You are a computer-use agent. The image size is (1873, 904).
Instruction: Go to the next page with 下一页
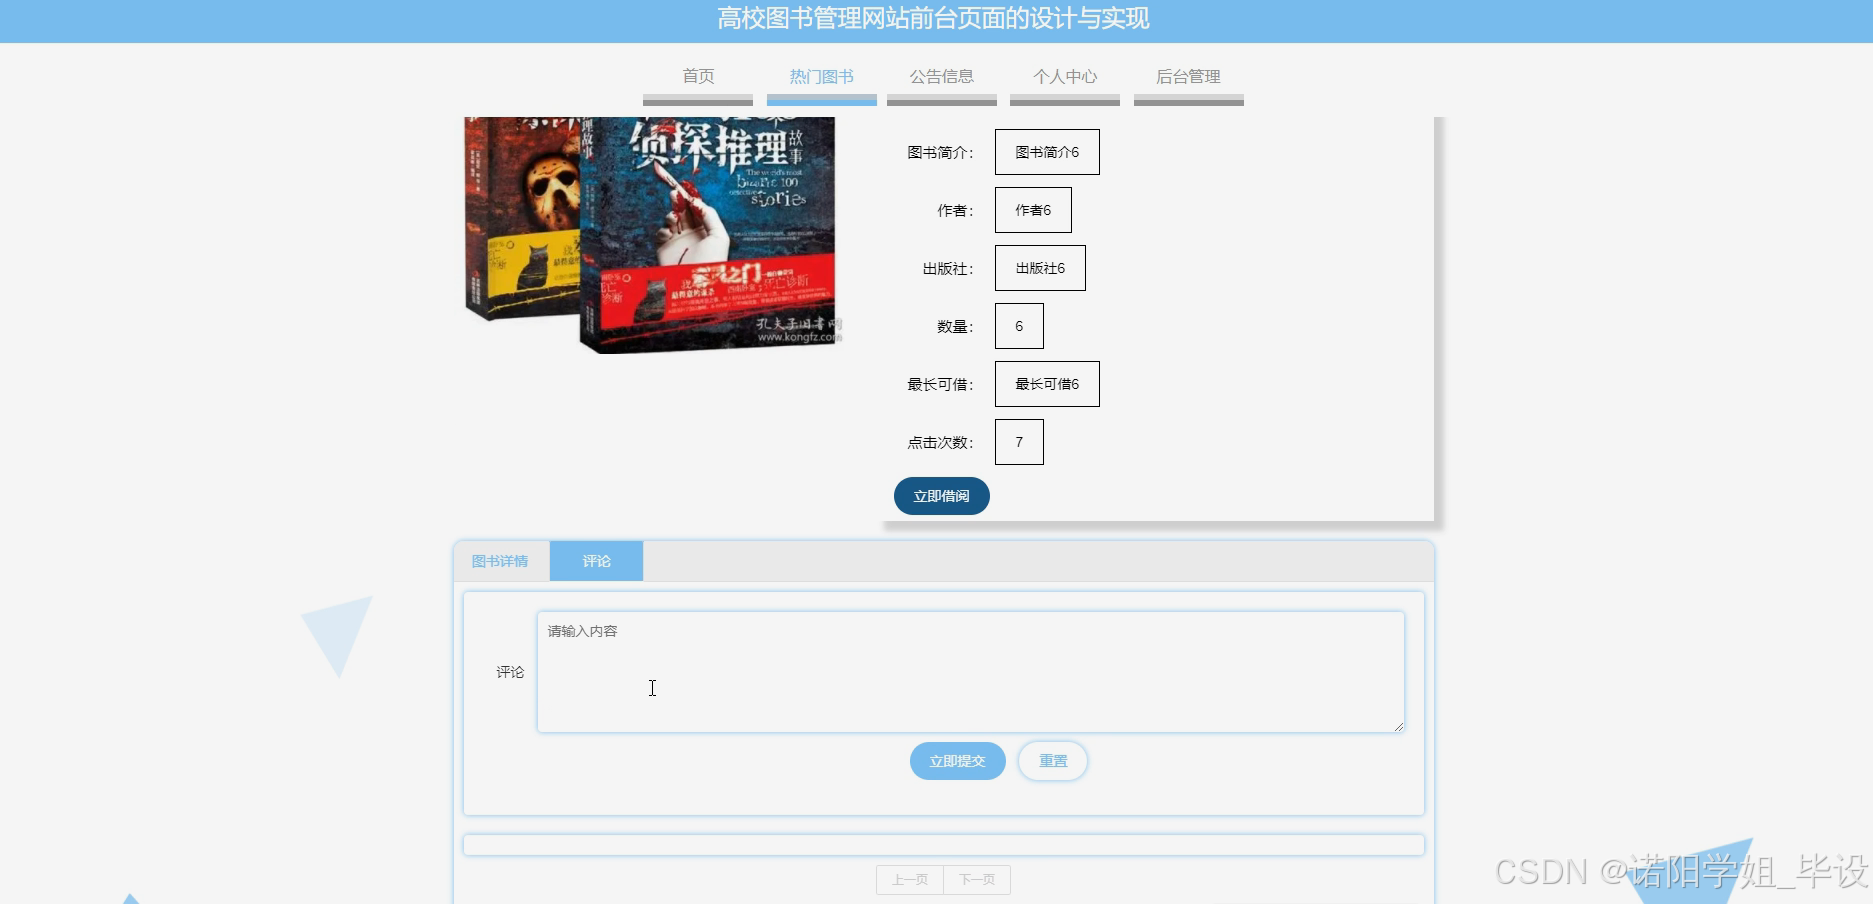(x=976, y=879)
